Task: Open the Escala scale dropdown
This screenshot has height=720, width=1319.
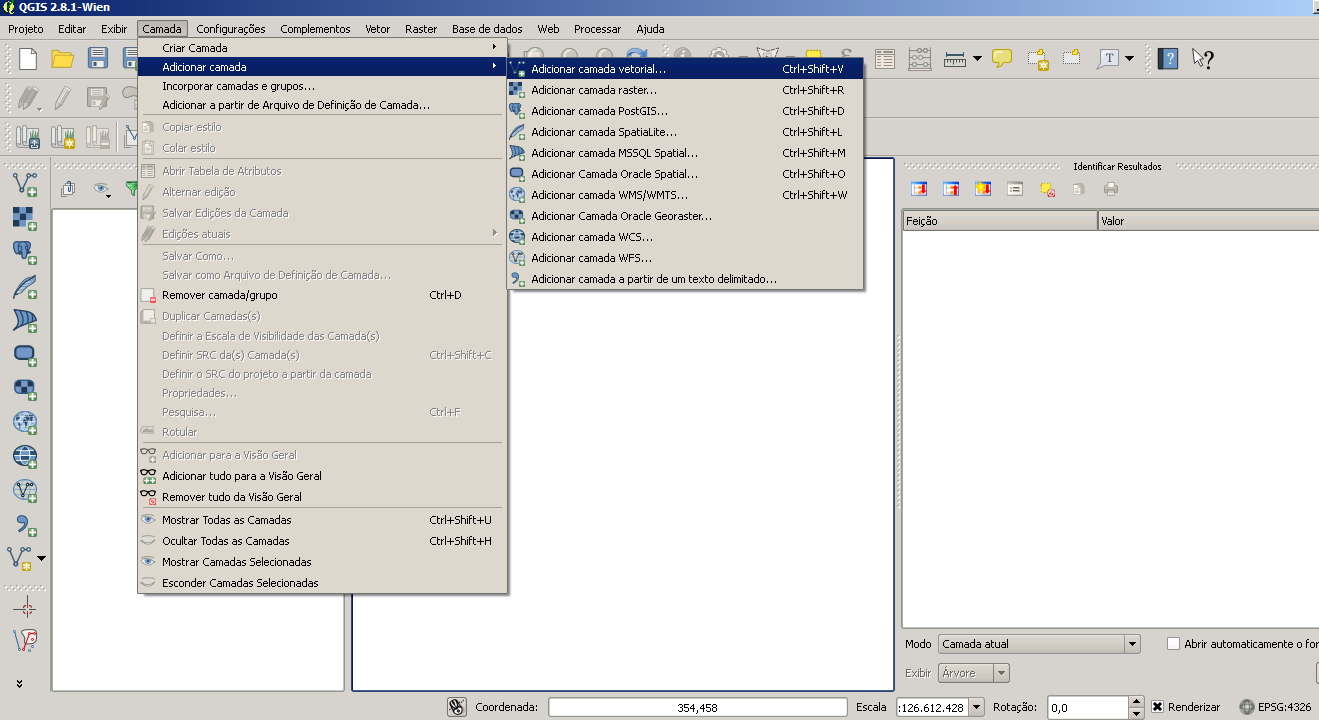Action: pyautogui.click(x=977, y=707)
